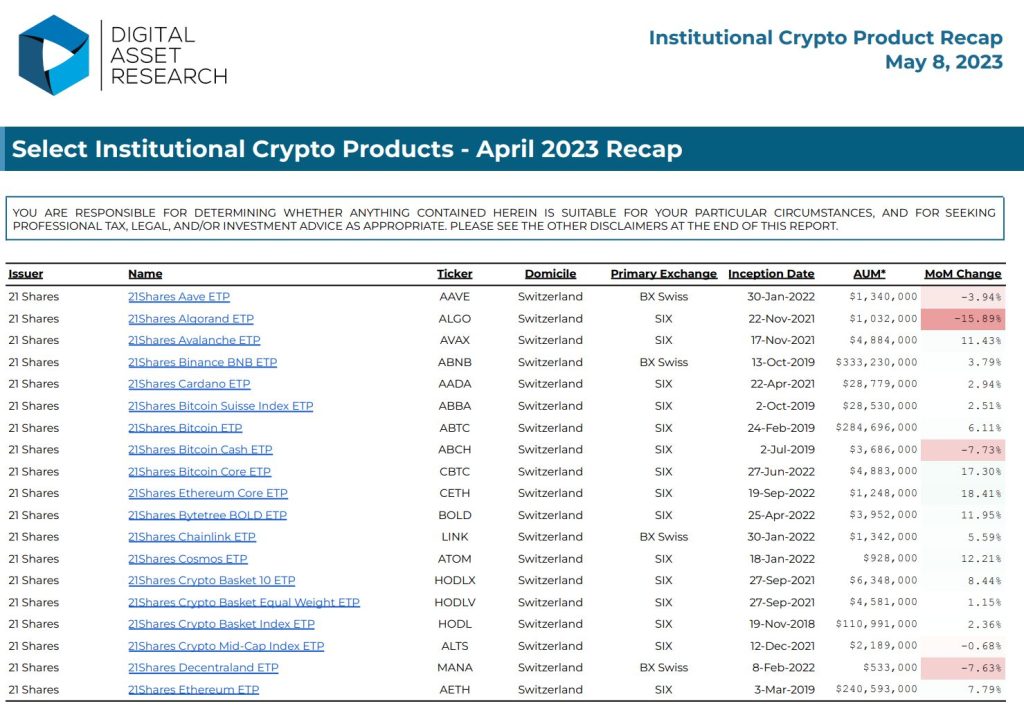Open the 21Shares Bitcoin Core ETP link
The height and width of the screenshot is (717, 1024).
(x=199, y=471)
